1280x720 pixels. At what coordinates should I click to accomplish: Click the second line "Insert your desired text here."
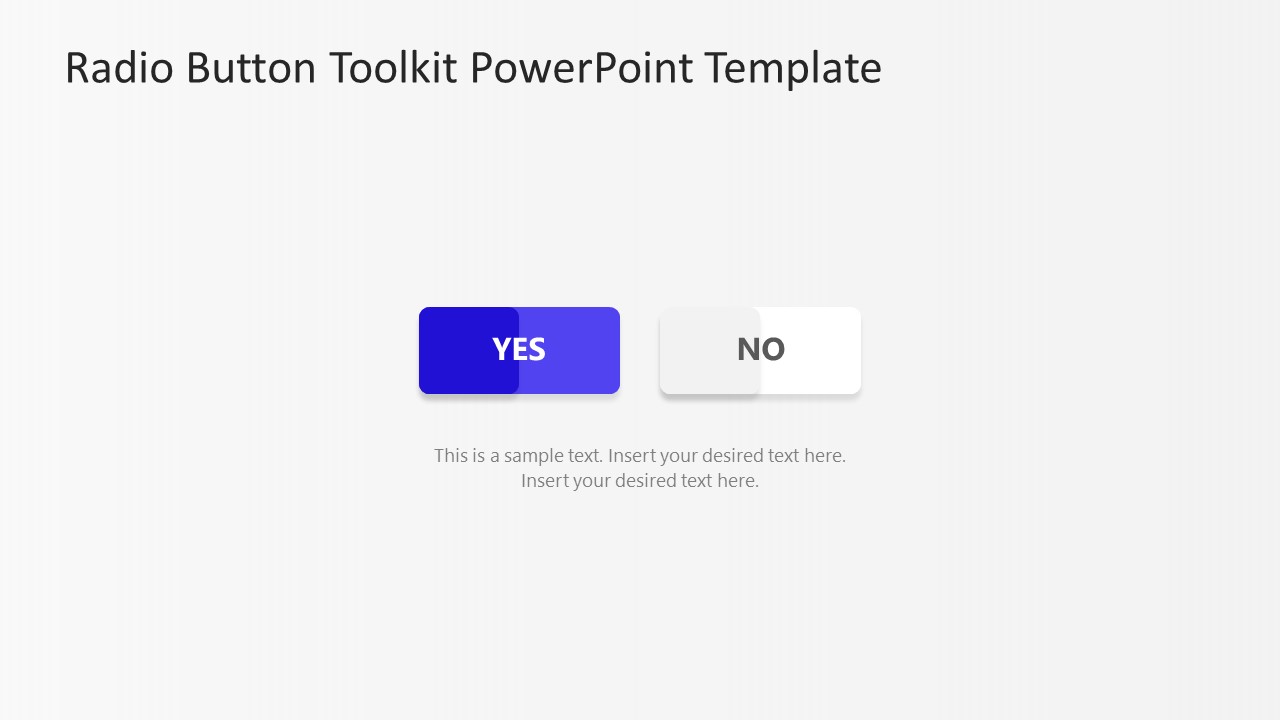(640, 481)
